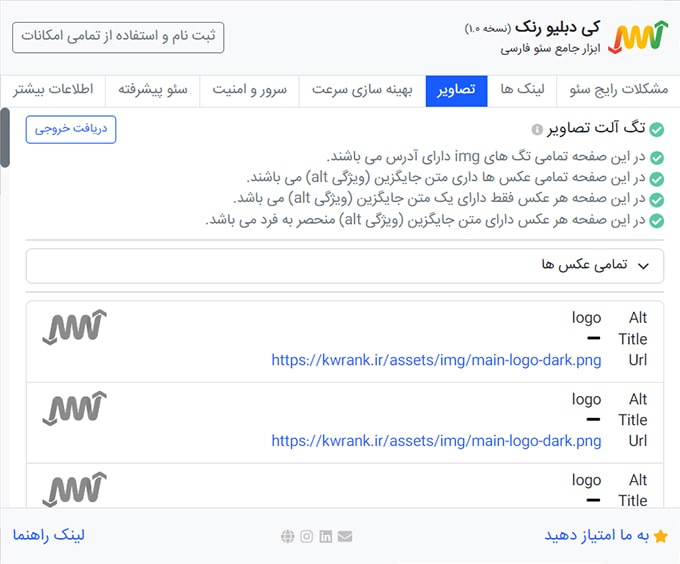Switch to لینک ها tab
The height and width of the screenshot is (564, 680).
[x=522, y=90]
